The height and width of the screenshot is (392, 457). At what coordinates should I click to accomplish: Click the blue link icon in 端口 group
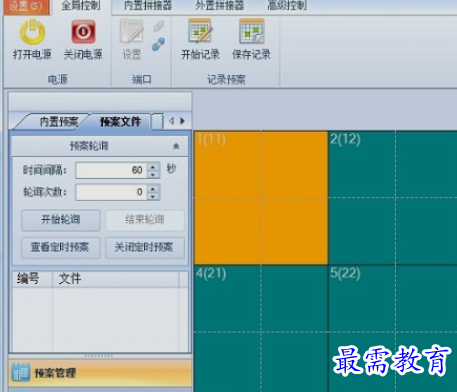coord(158,44)
